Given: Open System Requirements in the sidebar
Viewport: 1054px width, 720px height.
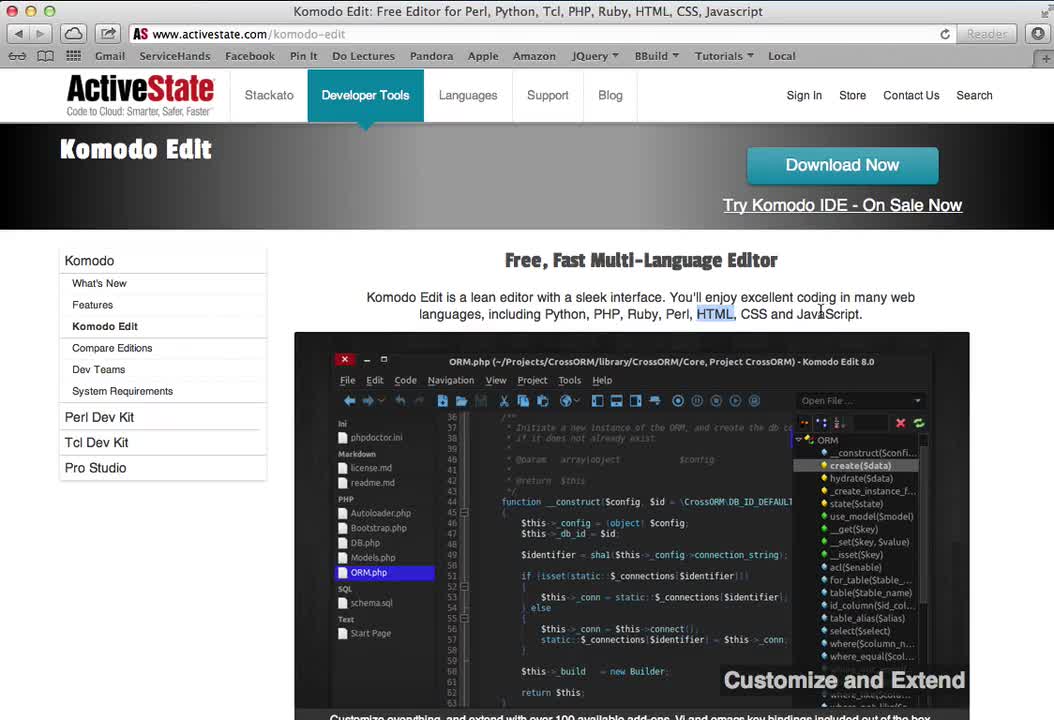Looking at the screenshot, I should 122,391.
